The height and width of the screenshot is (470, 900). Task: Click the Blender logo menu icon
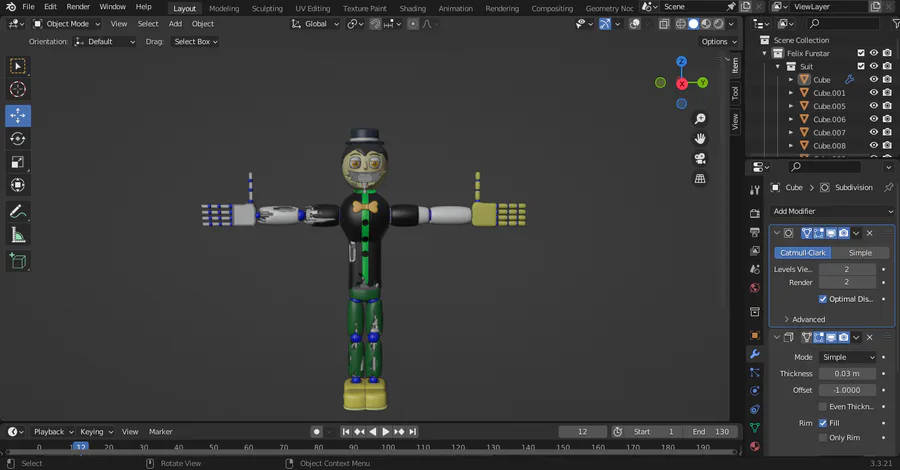10,7
